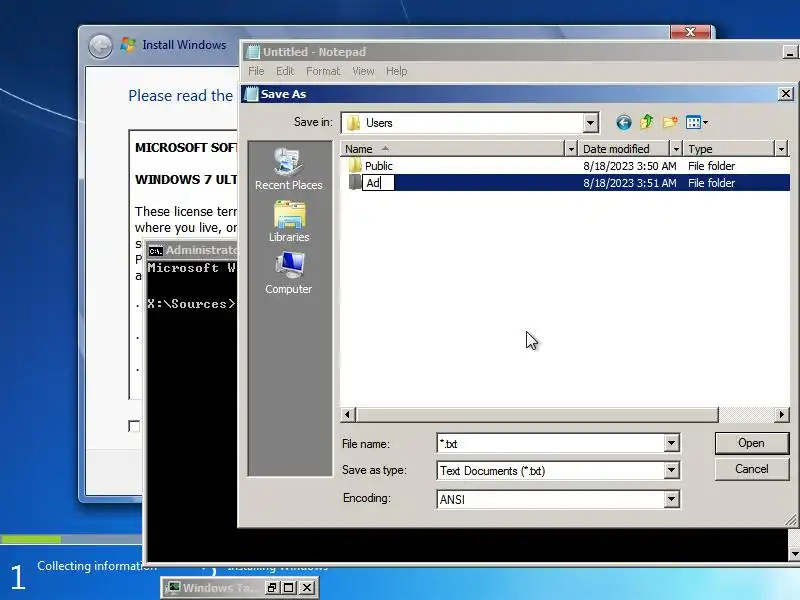
Task: Open Recent Places in the places bar
Action: point(289,169)
